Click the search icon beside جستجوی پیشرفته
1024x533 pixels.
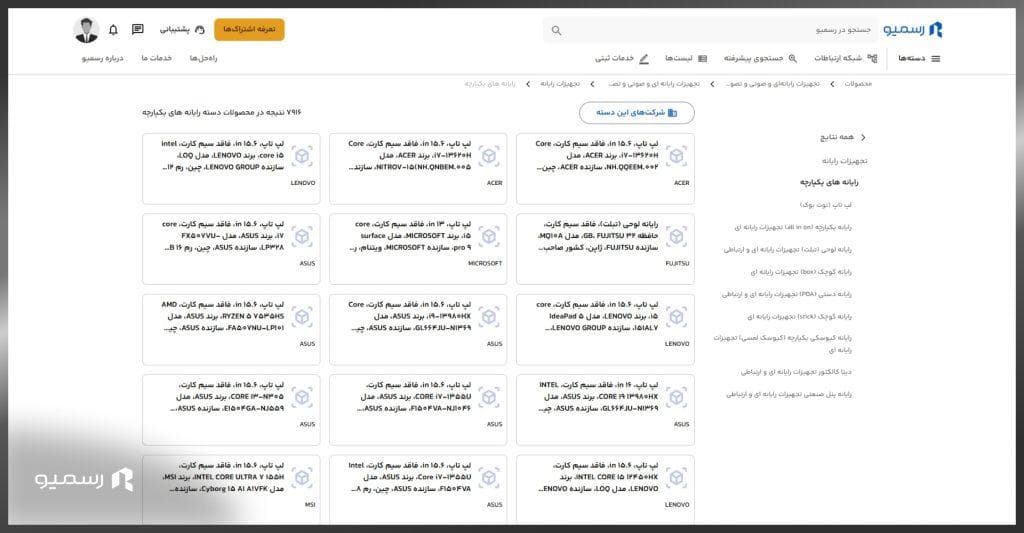tap(793, 59)
